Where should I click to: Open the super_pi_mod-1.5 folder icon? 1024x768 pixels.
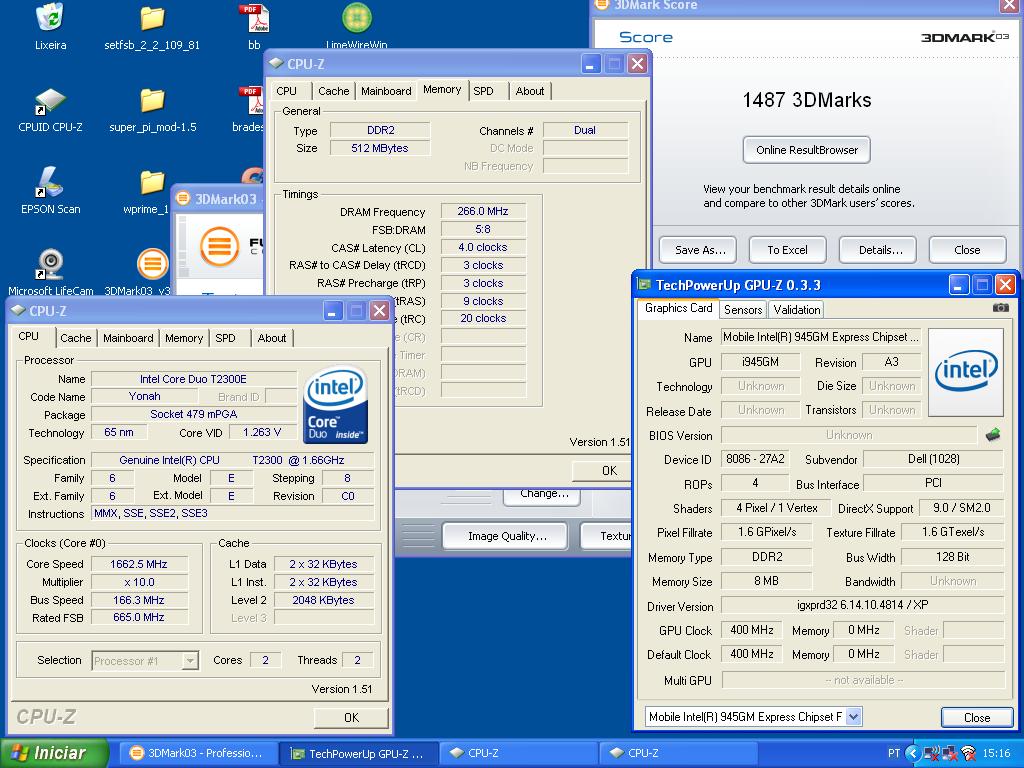tap(152, 101)
